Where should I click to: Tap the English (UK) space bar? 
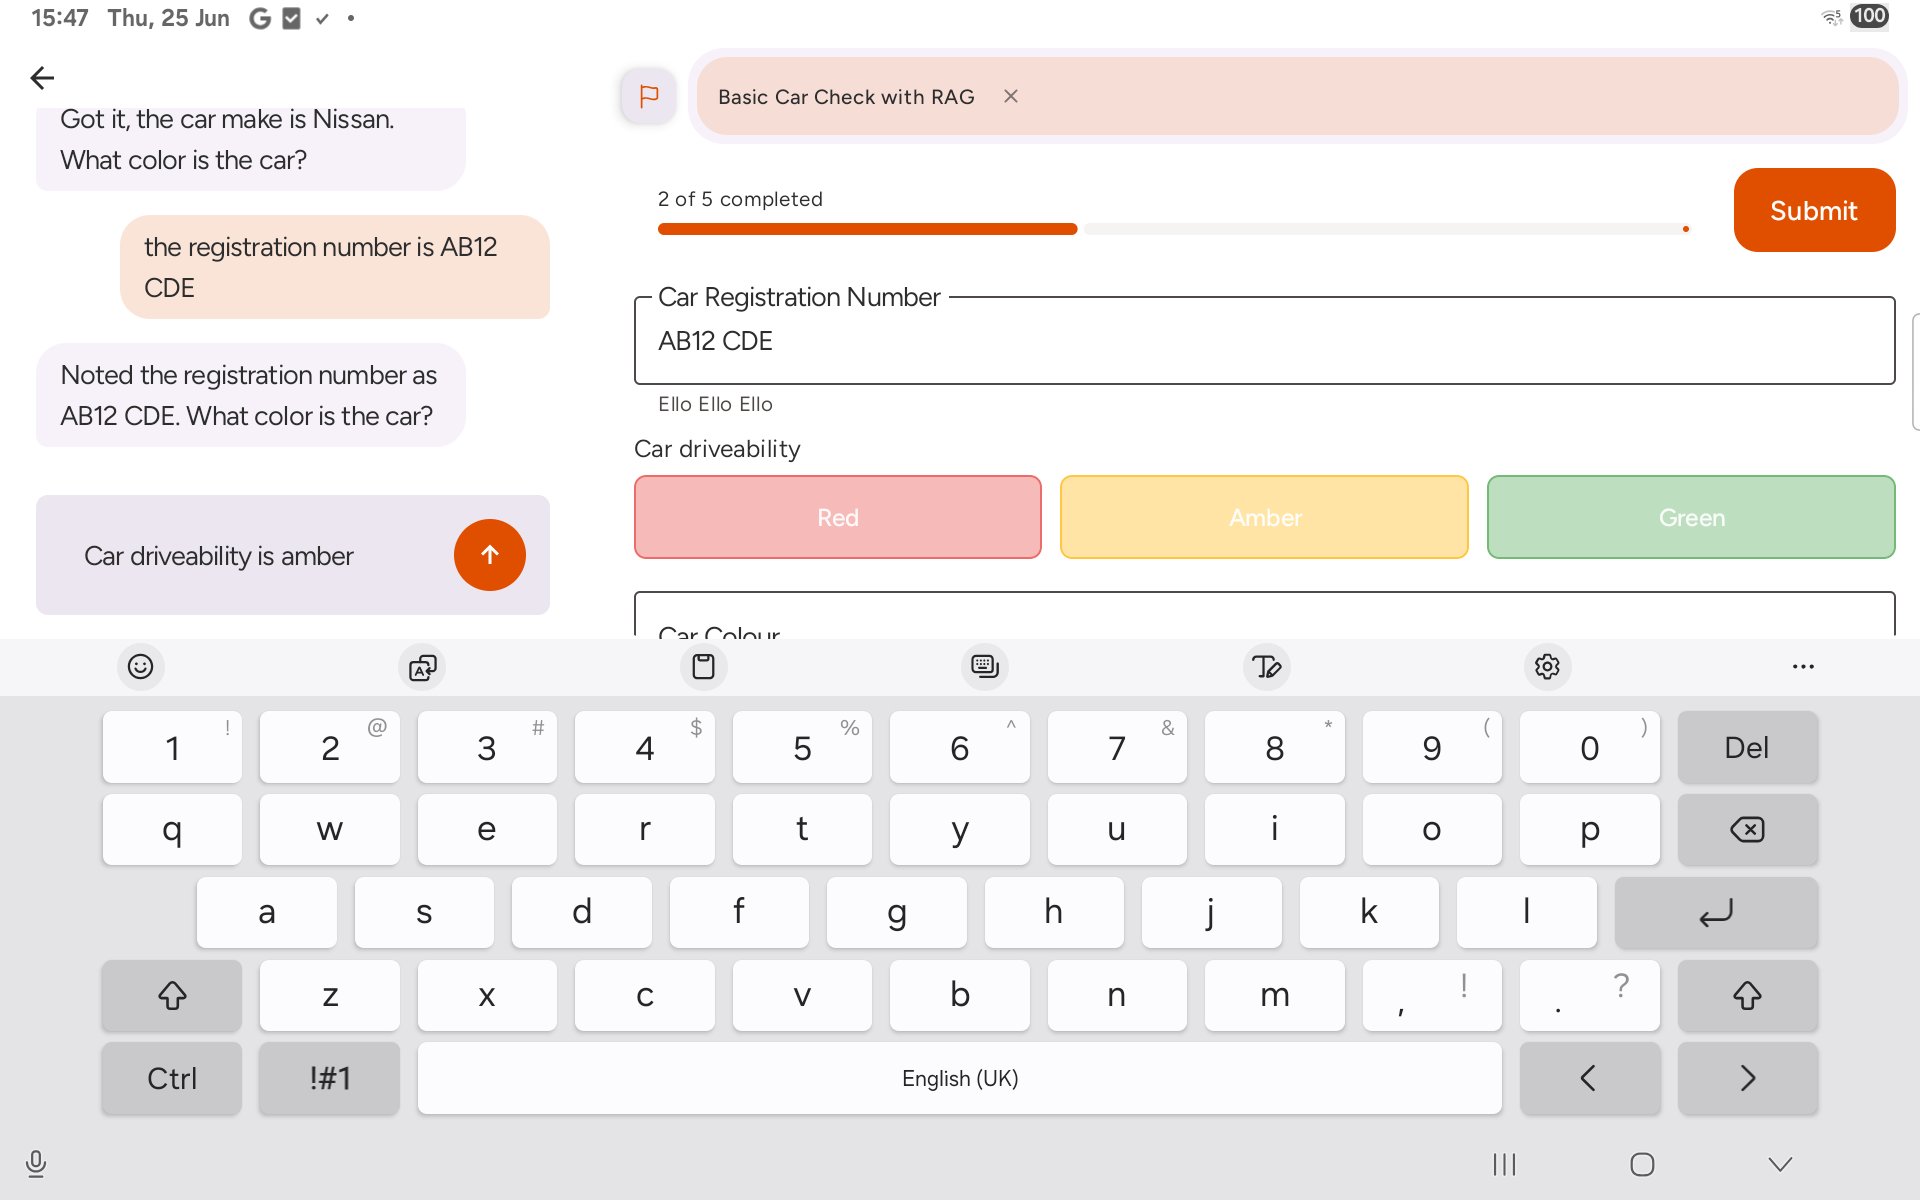pyautogui.click(x=960, y=1078)
